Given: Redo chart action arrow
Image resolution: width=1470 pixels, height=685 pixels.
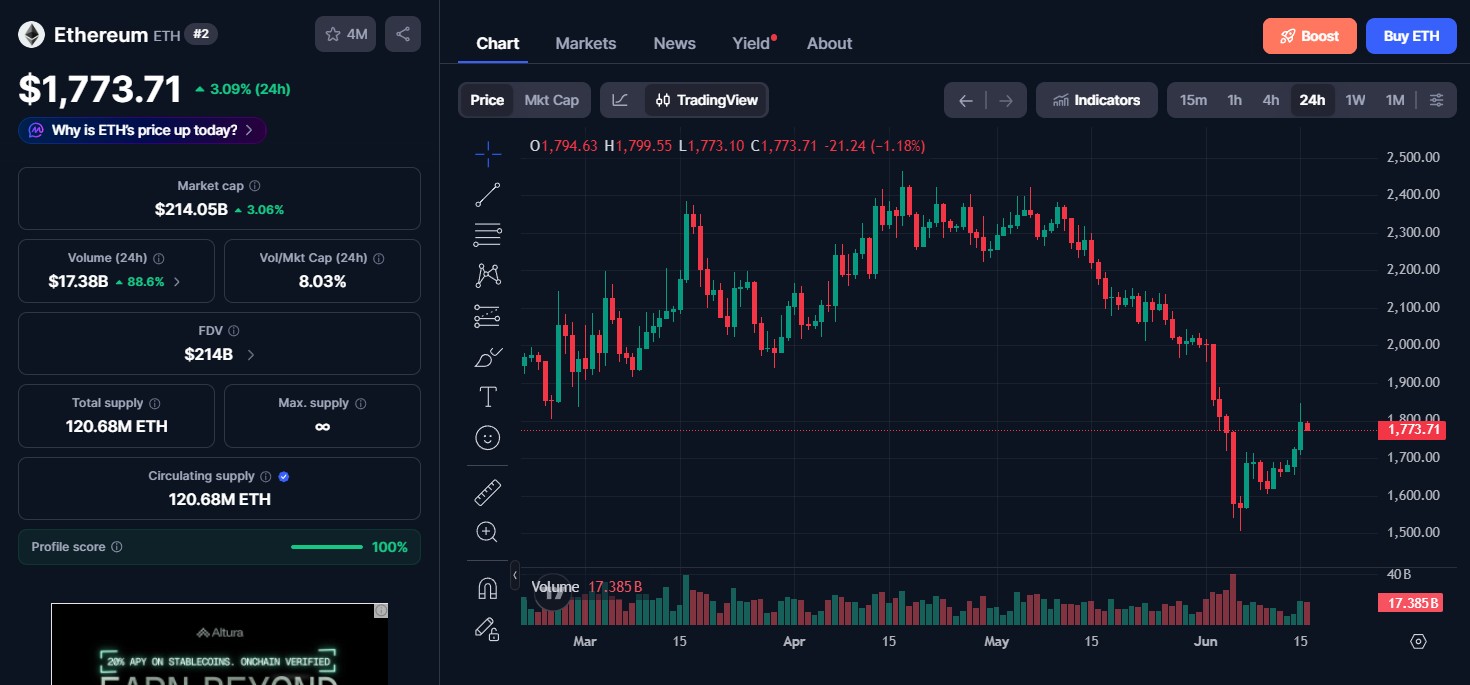Looking at the screenshot, I should [x=1006, y=100].
